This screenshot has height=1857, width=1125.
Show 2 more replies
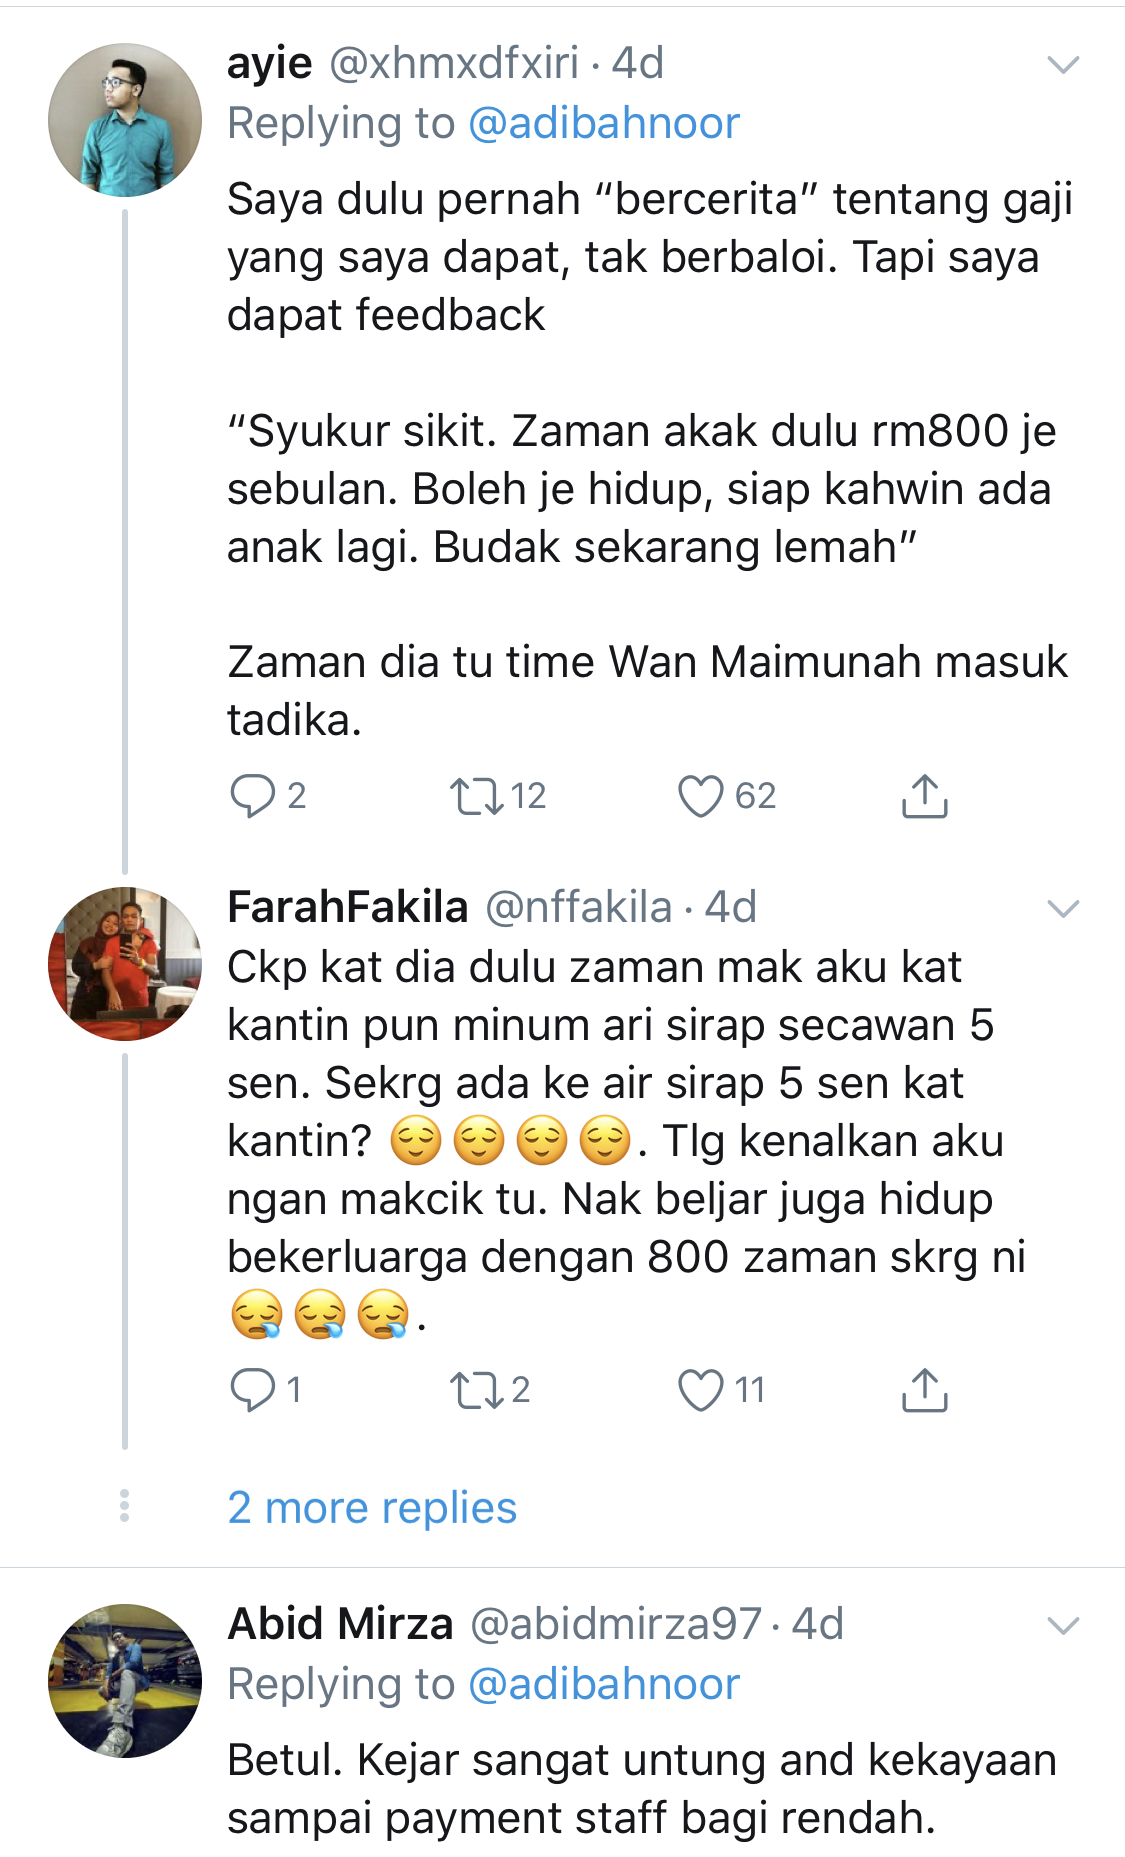click(372, 1508)
